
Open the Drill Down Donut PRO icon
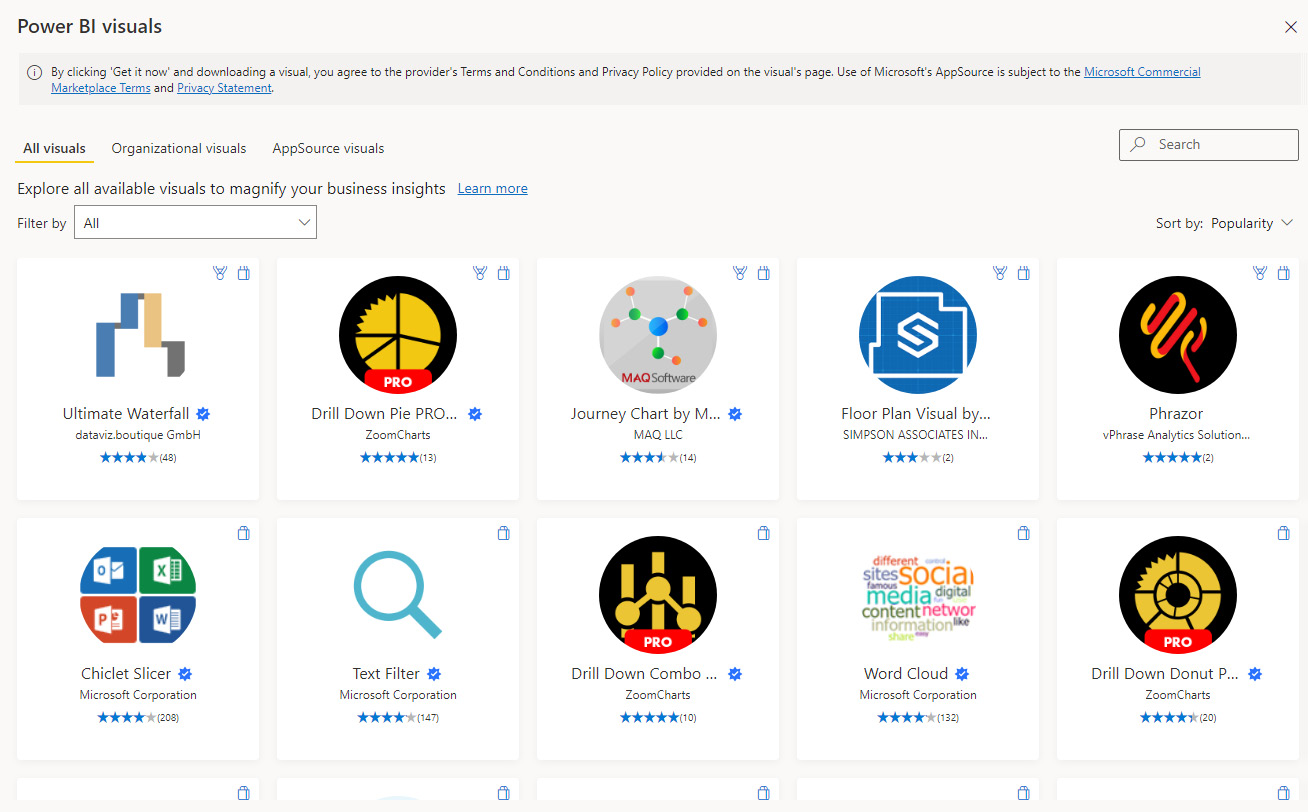[1178, 595]
